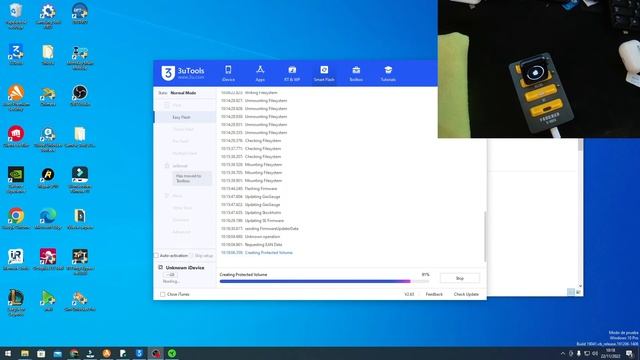Open the Avast desktop shortcut
640x360 pixels.
pos(16,98)
